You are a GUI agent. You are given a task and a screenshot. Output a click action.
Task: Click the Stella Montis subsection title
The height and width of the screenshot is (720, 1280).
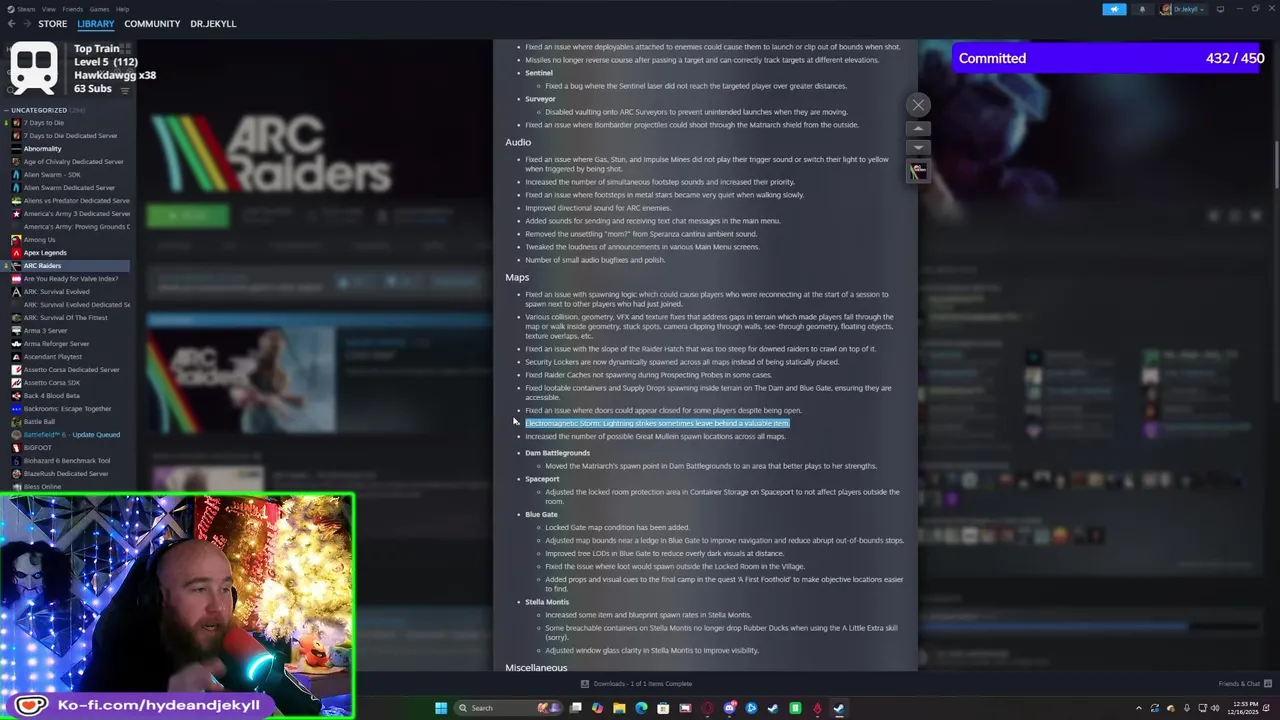point(547,602)
